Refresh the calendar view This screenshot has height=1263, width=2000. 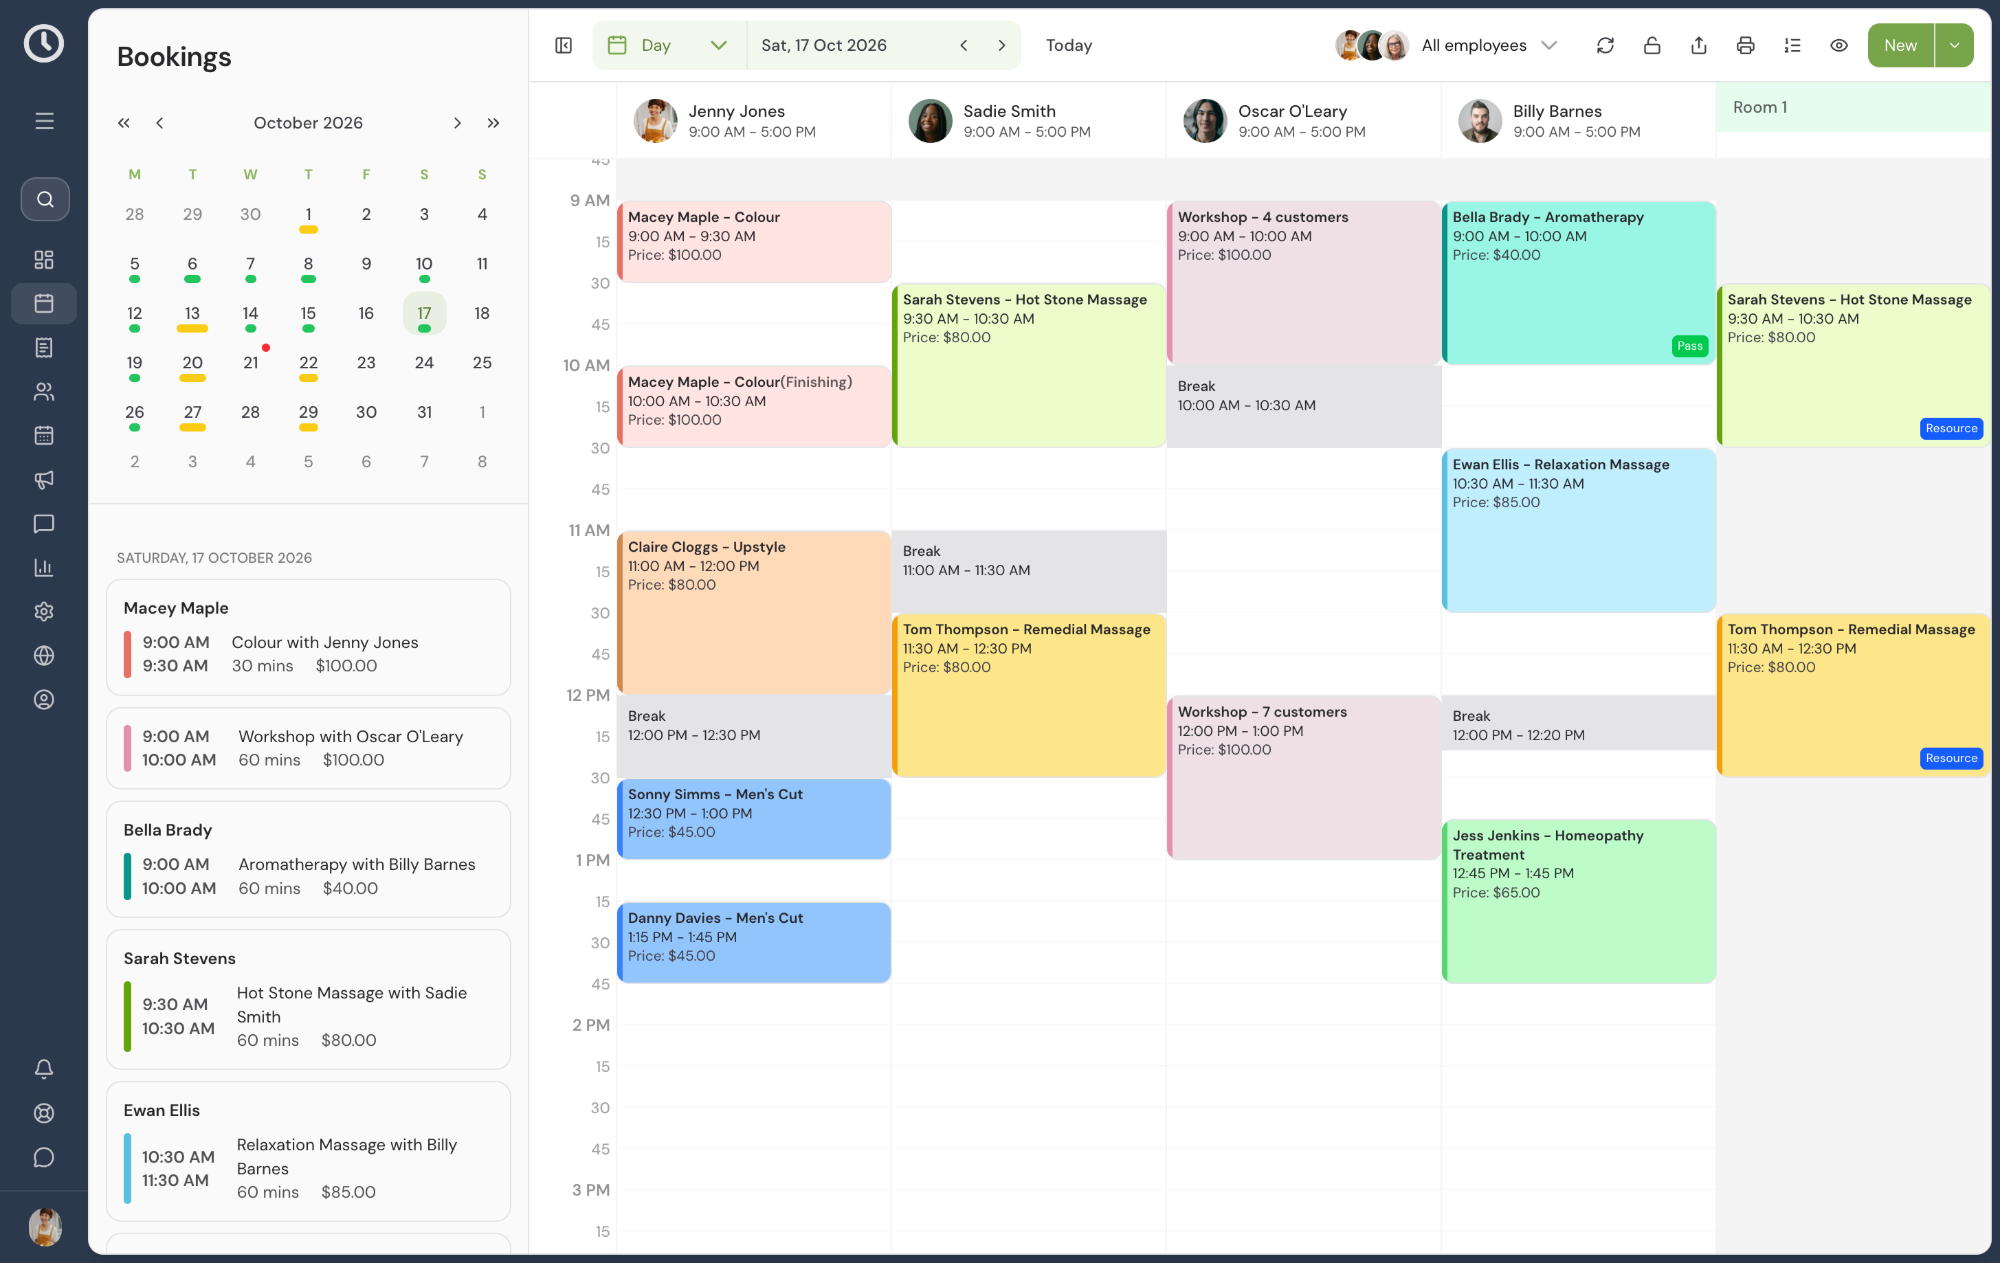1605,45
